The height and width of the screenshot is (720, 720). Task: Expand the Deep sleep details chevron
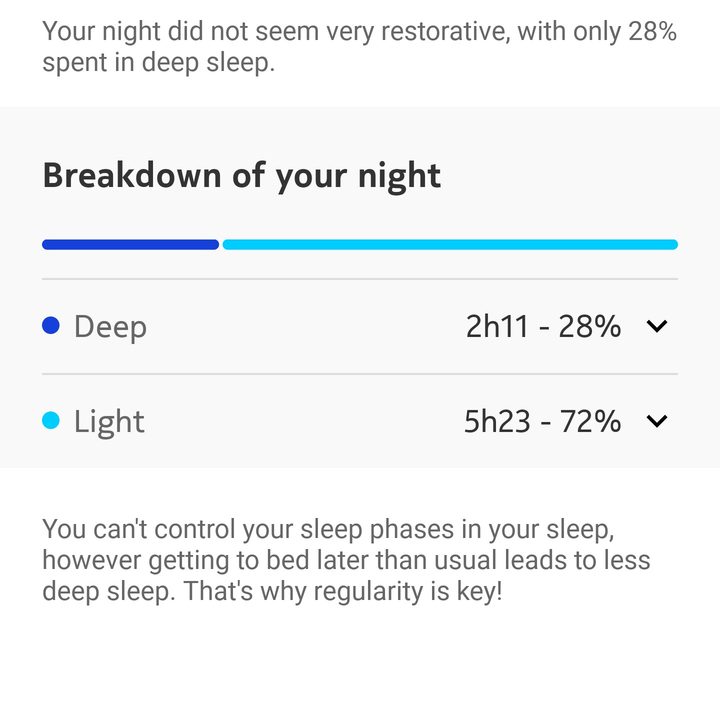coord(657,326)
